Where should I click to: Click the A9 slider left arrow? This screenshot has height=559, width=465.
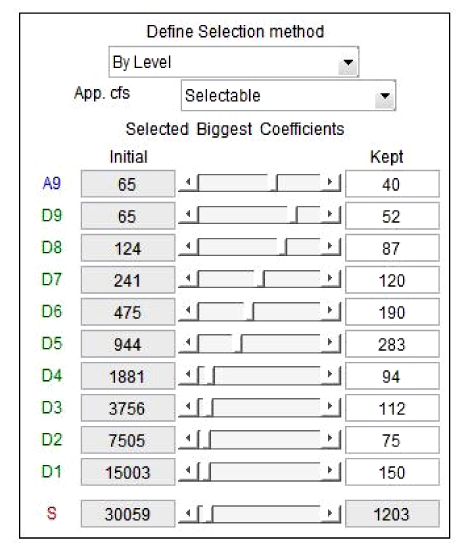188,183
